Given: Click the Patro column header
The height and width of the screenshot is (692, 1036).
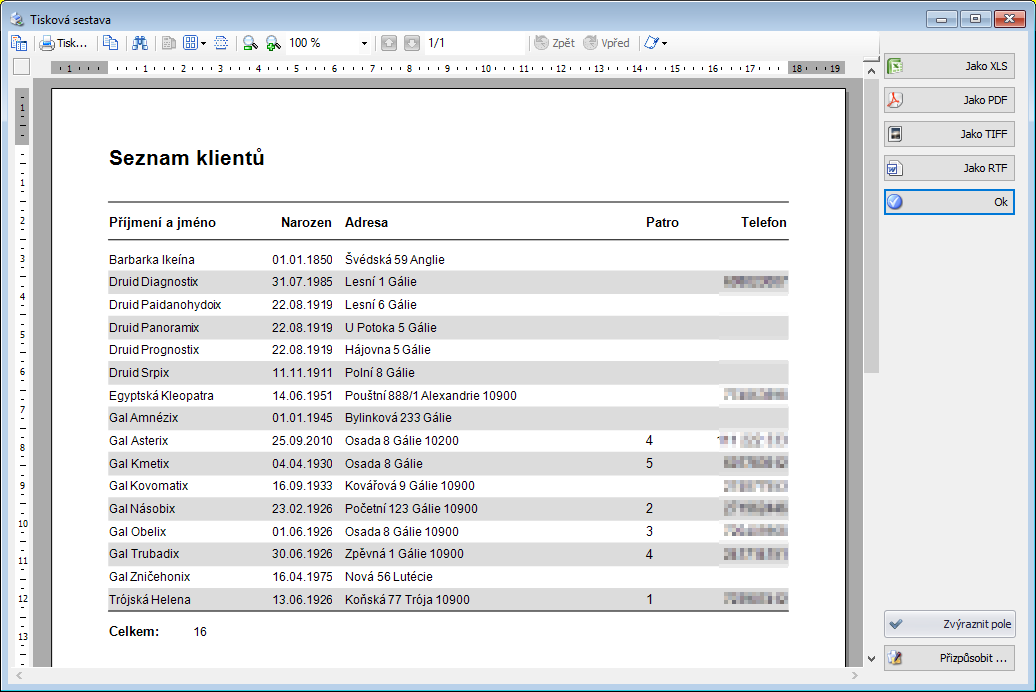Looking at the screenshot, I should [x=662, y=223].
